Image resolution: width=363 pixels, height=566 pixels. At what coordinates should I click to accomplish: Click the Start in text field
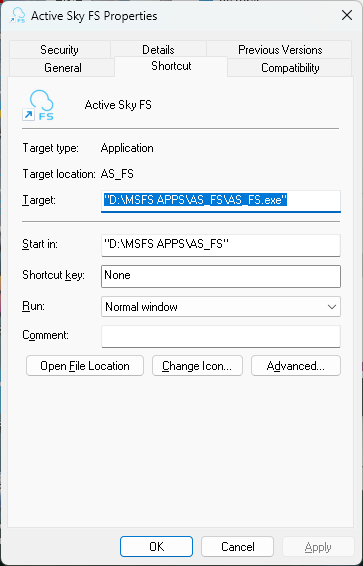[221, 245]
